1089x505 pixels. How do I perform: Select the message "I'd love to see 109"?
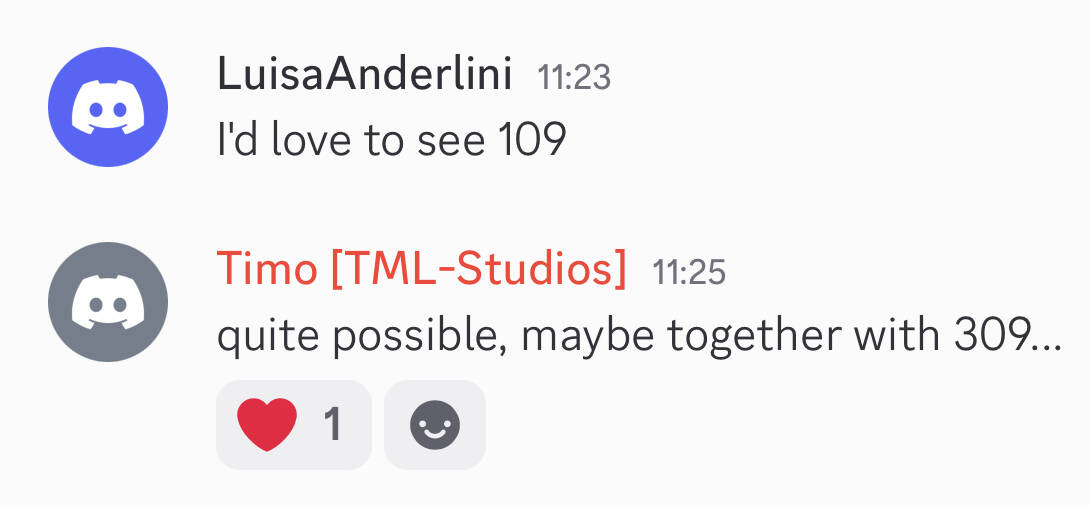click(x=392, y=140)
